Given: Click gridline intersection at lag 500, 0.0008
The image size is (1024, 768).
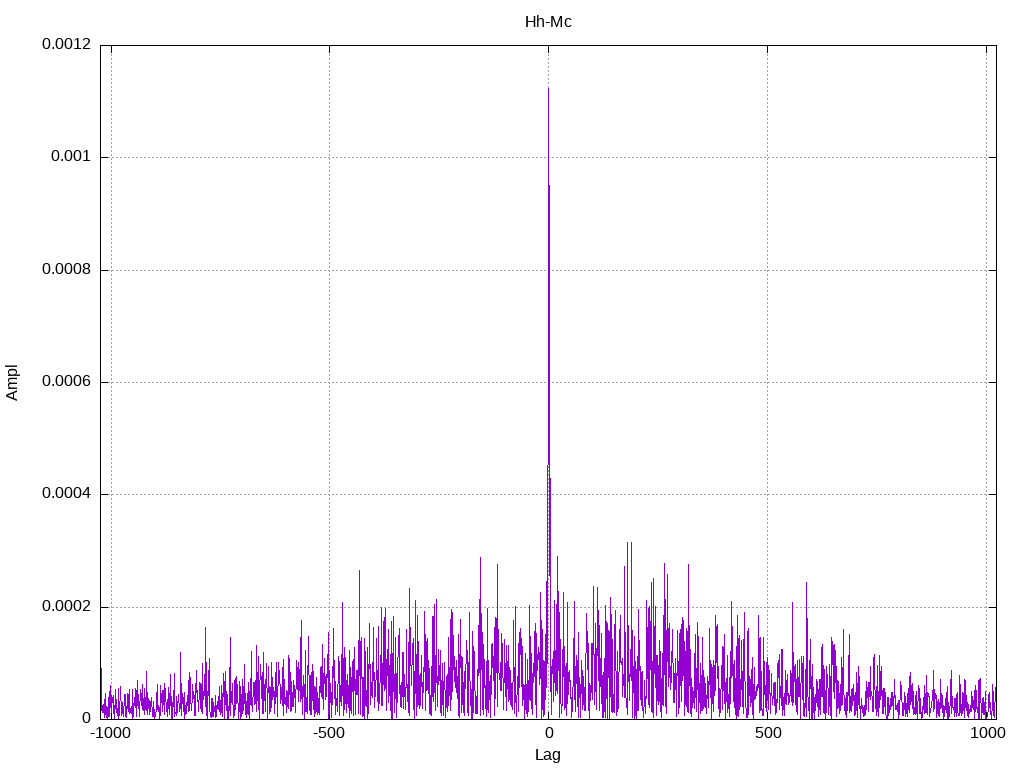Looking at the screenshot, I should point(767,270).
